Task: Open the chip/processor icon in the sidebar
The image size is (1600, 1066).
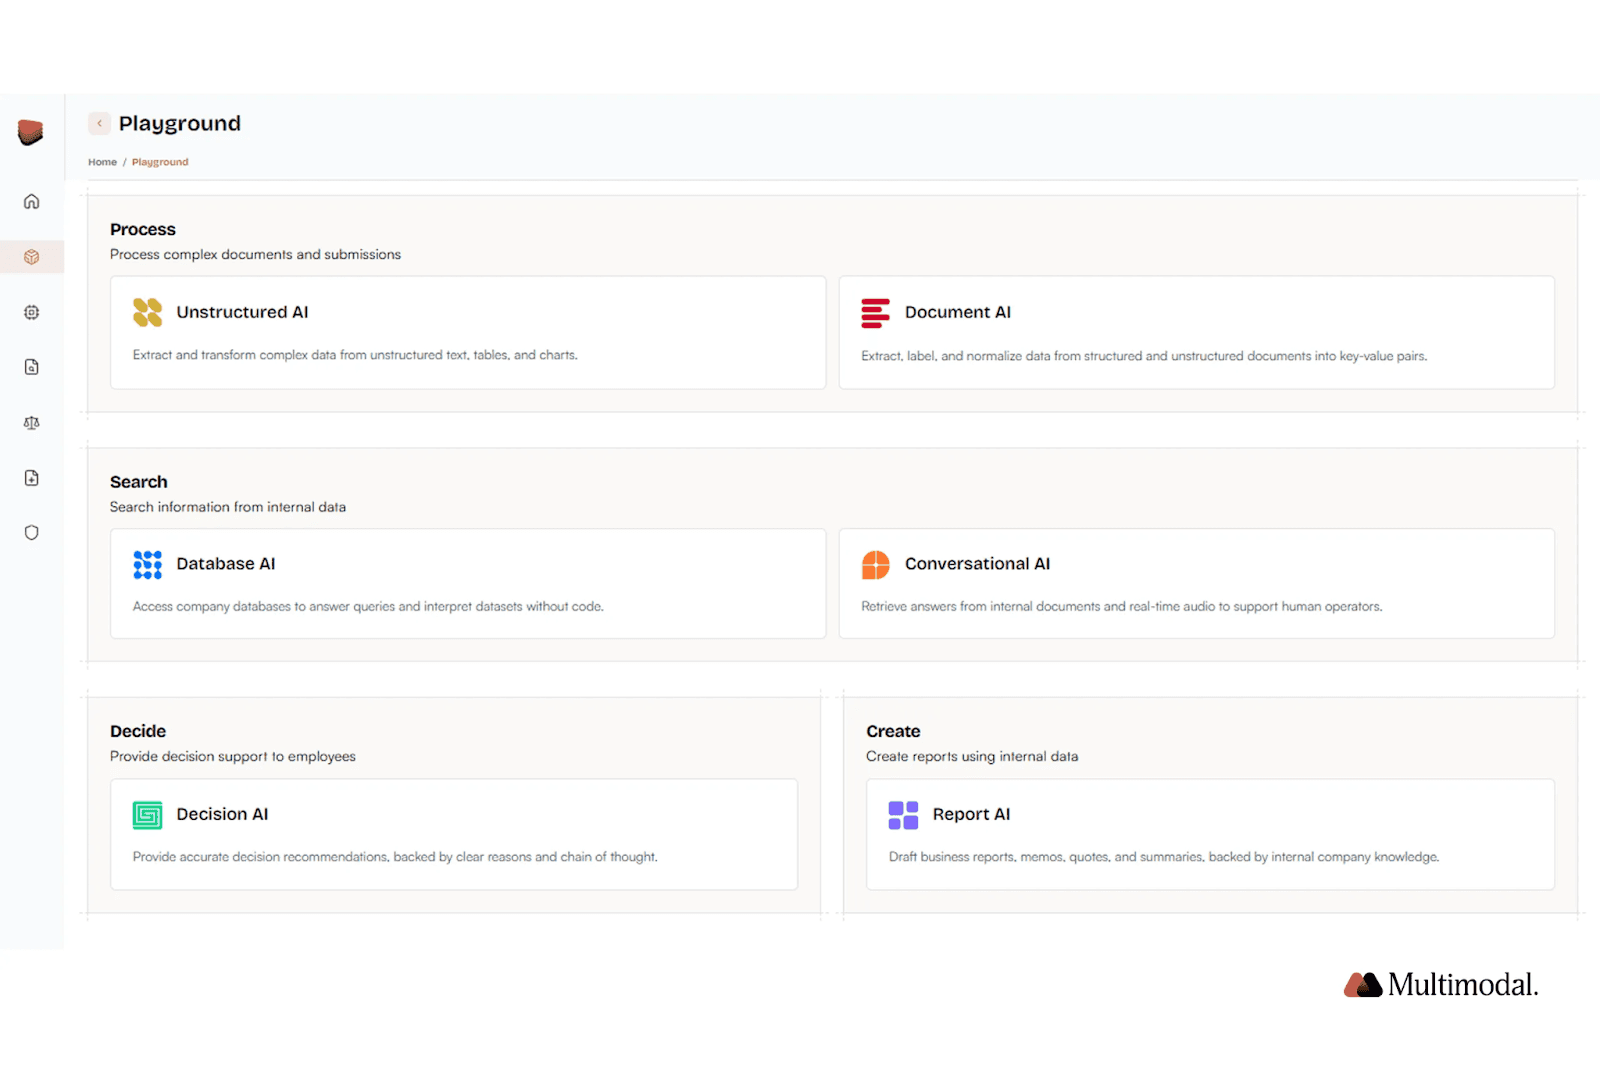Action: click(32, 312)
